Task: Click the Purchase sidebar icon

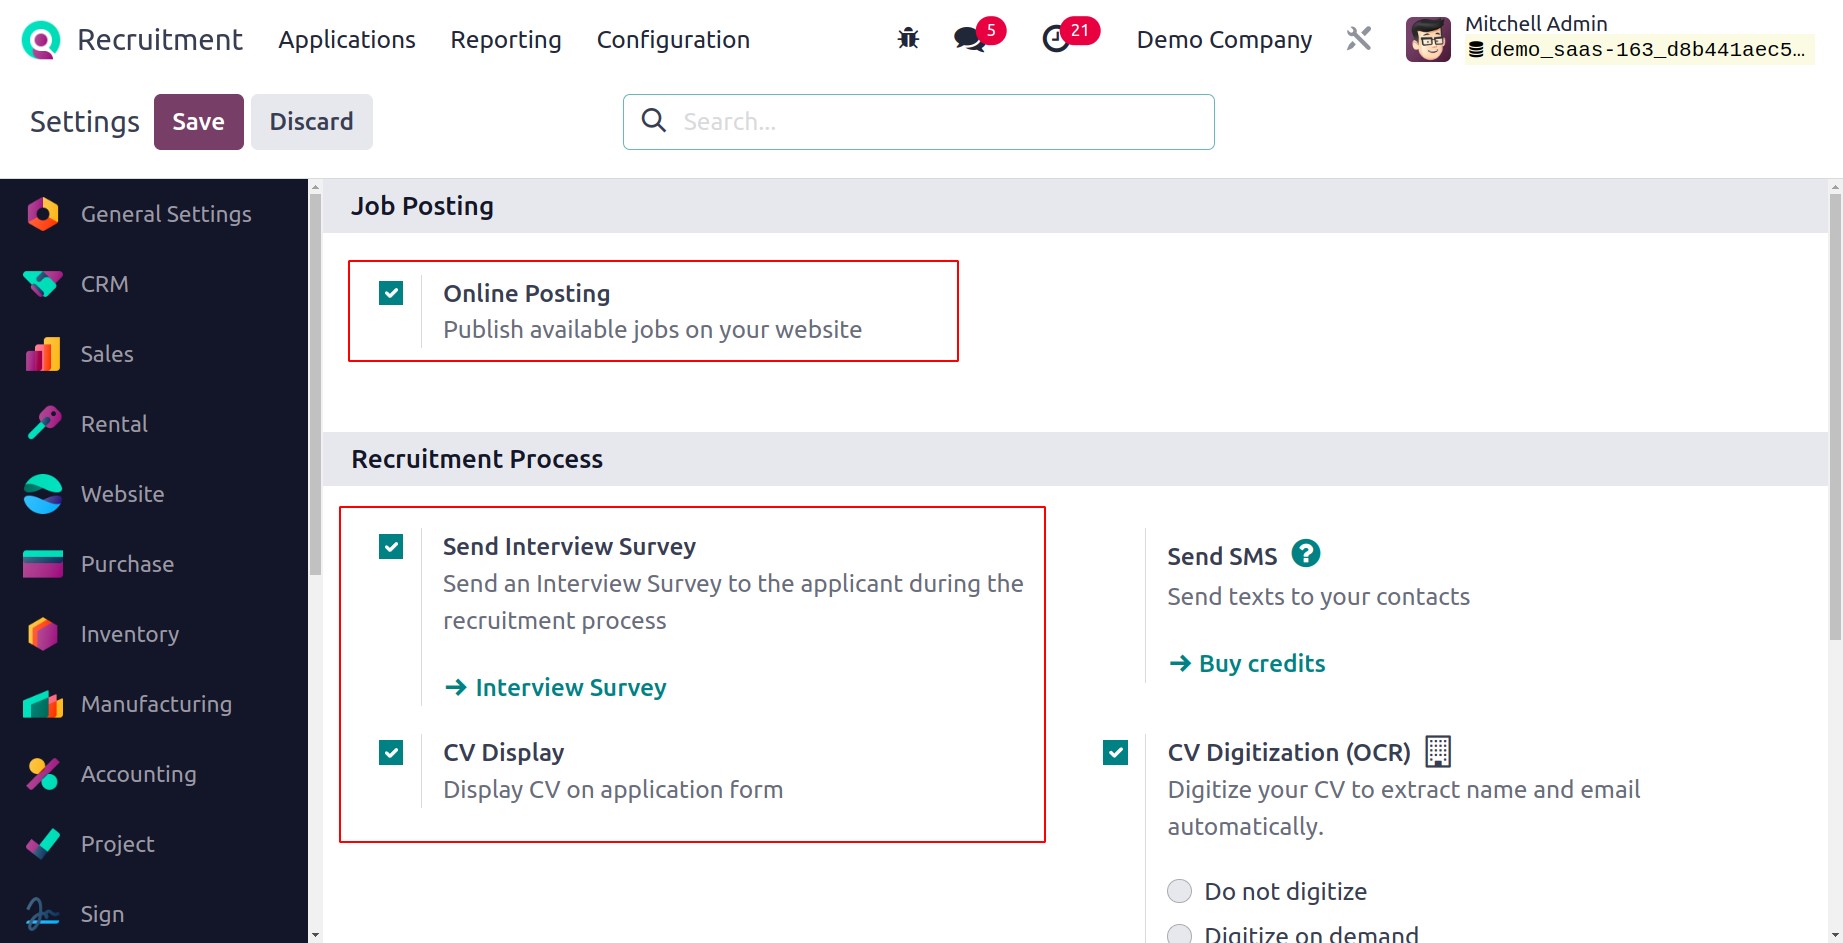Action: [42, 564]
